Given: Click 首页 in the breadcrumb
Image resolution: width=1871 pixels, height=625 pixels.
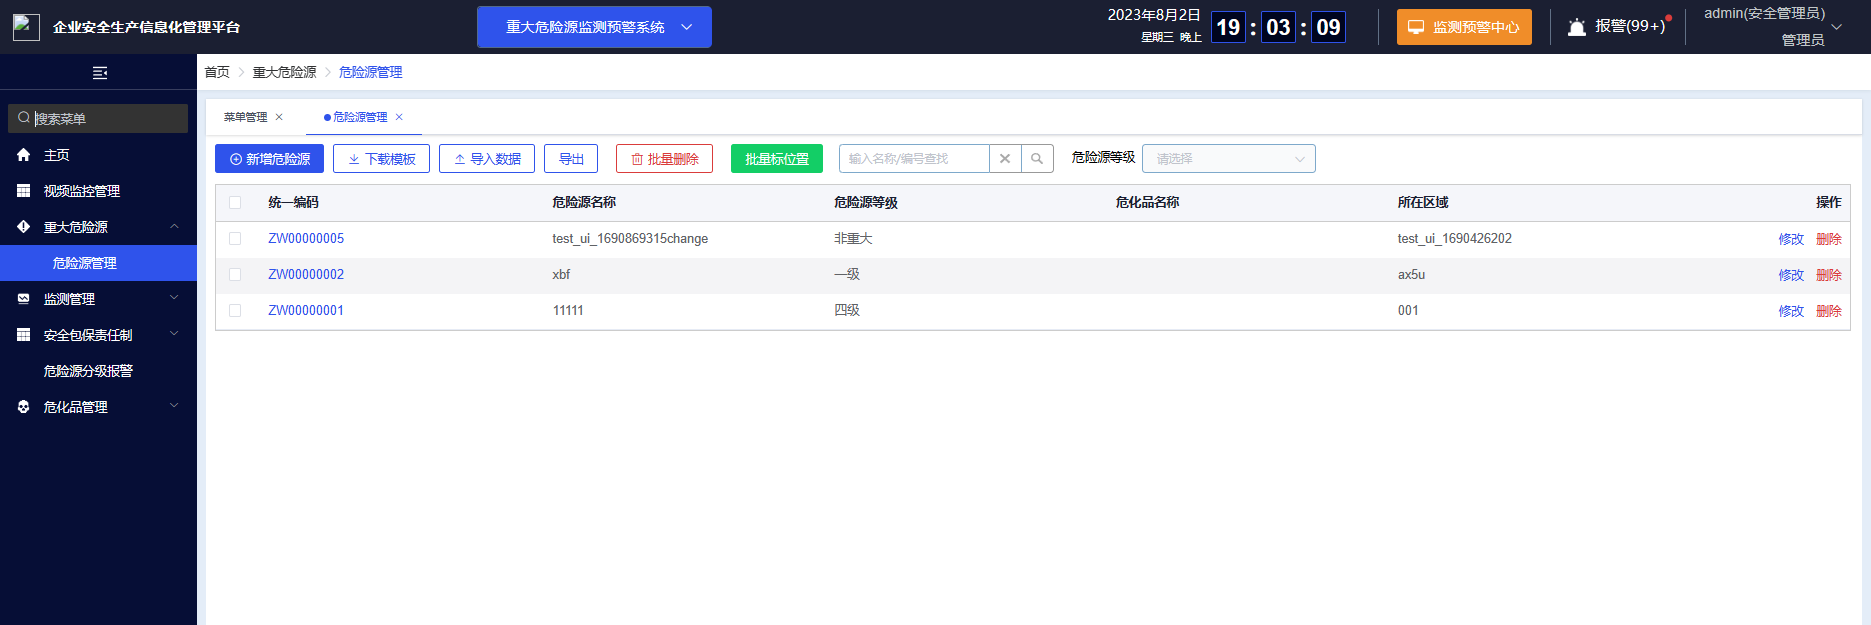Looking at the screenshot, I should [217, 72].
